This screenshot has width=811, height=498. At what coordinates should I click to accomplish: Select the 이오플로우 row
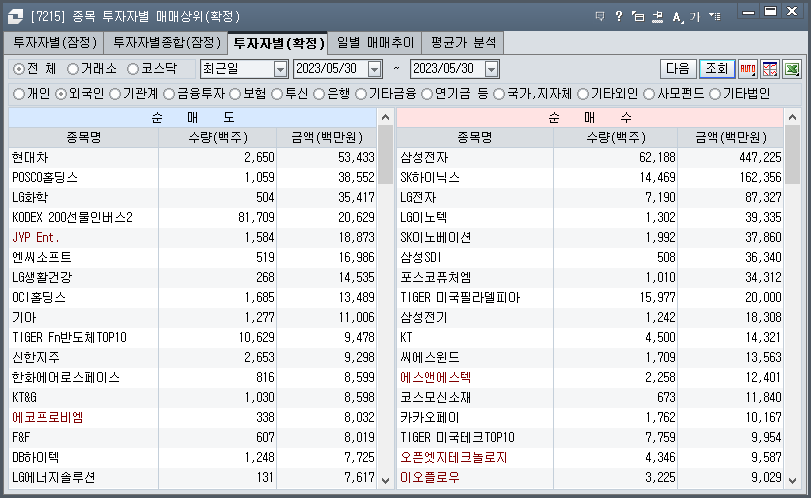point(590,477)
